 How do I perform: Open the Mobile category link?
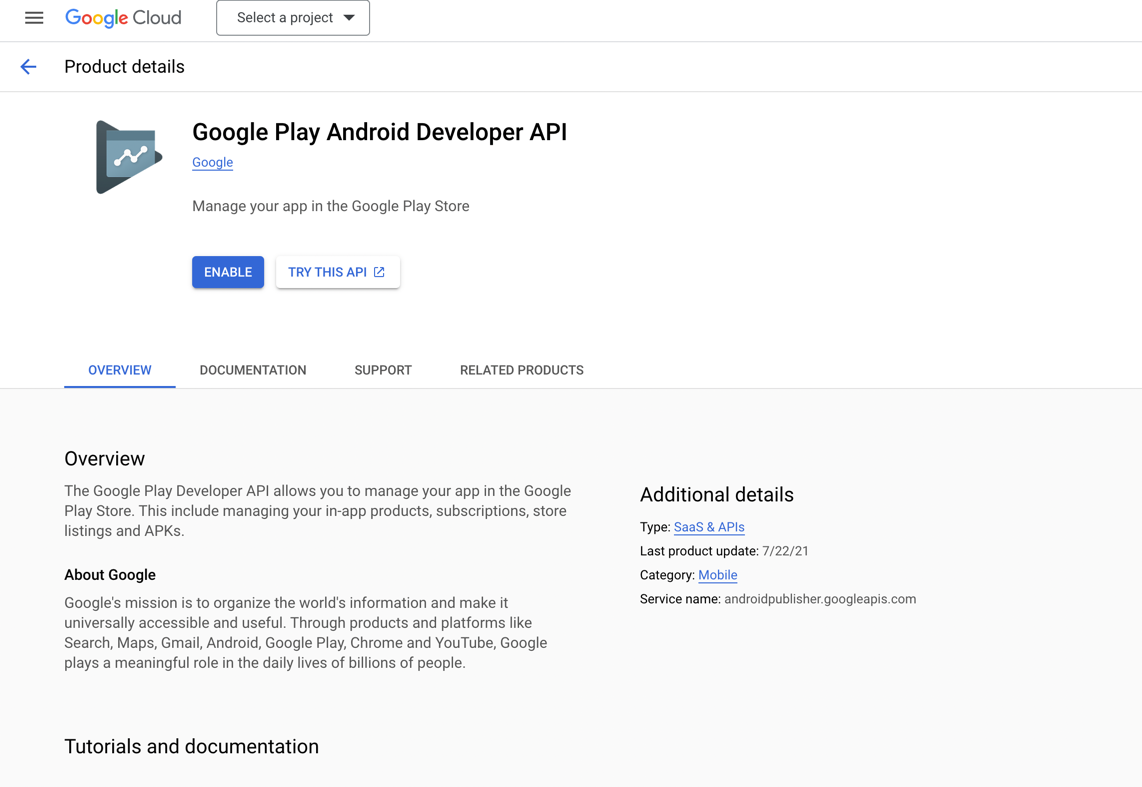pos(717,575)
